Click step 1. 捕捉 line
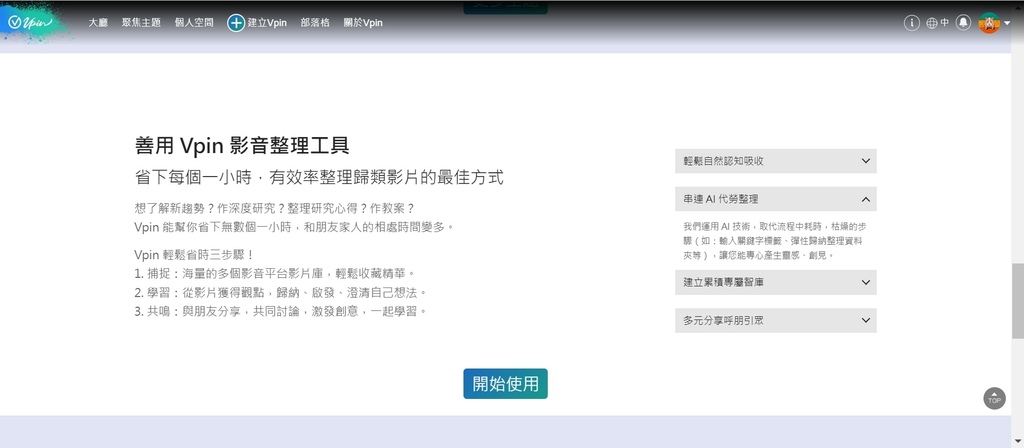The width and height of the screenshot is (1024, 448). [275, 273]
